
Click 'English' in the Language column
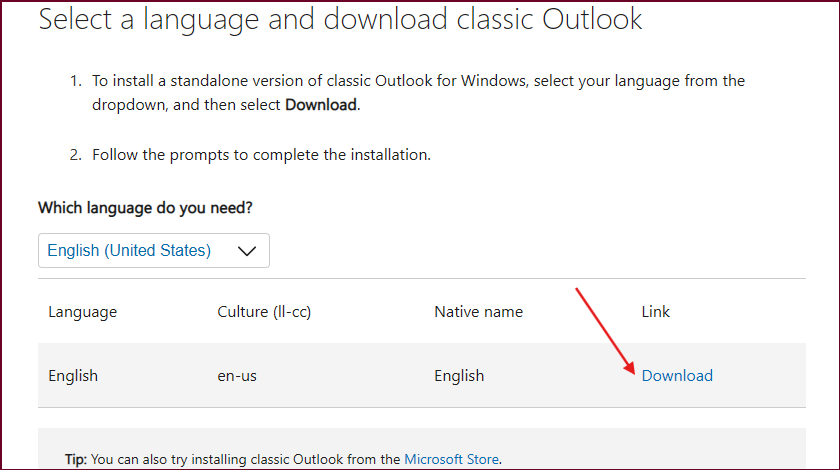point(73,376)
